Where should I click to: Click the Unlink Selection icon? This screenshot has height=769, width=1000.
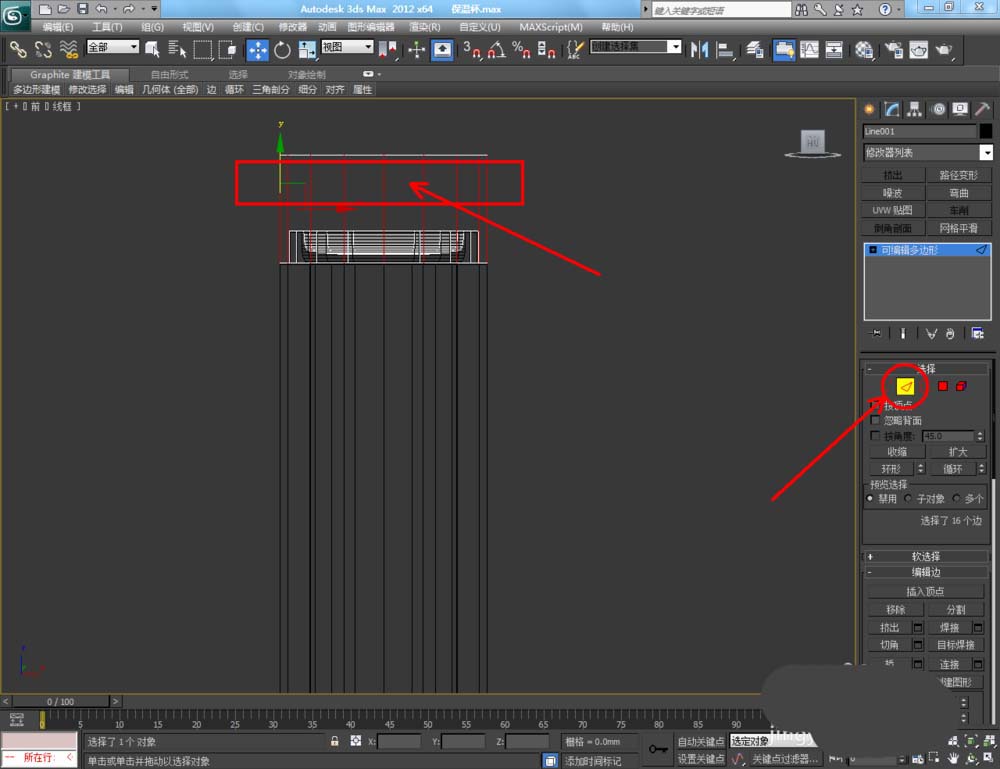[43, 50]
